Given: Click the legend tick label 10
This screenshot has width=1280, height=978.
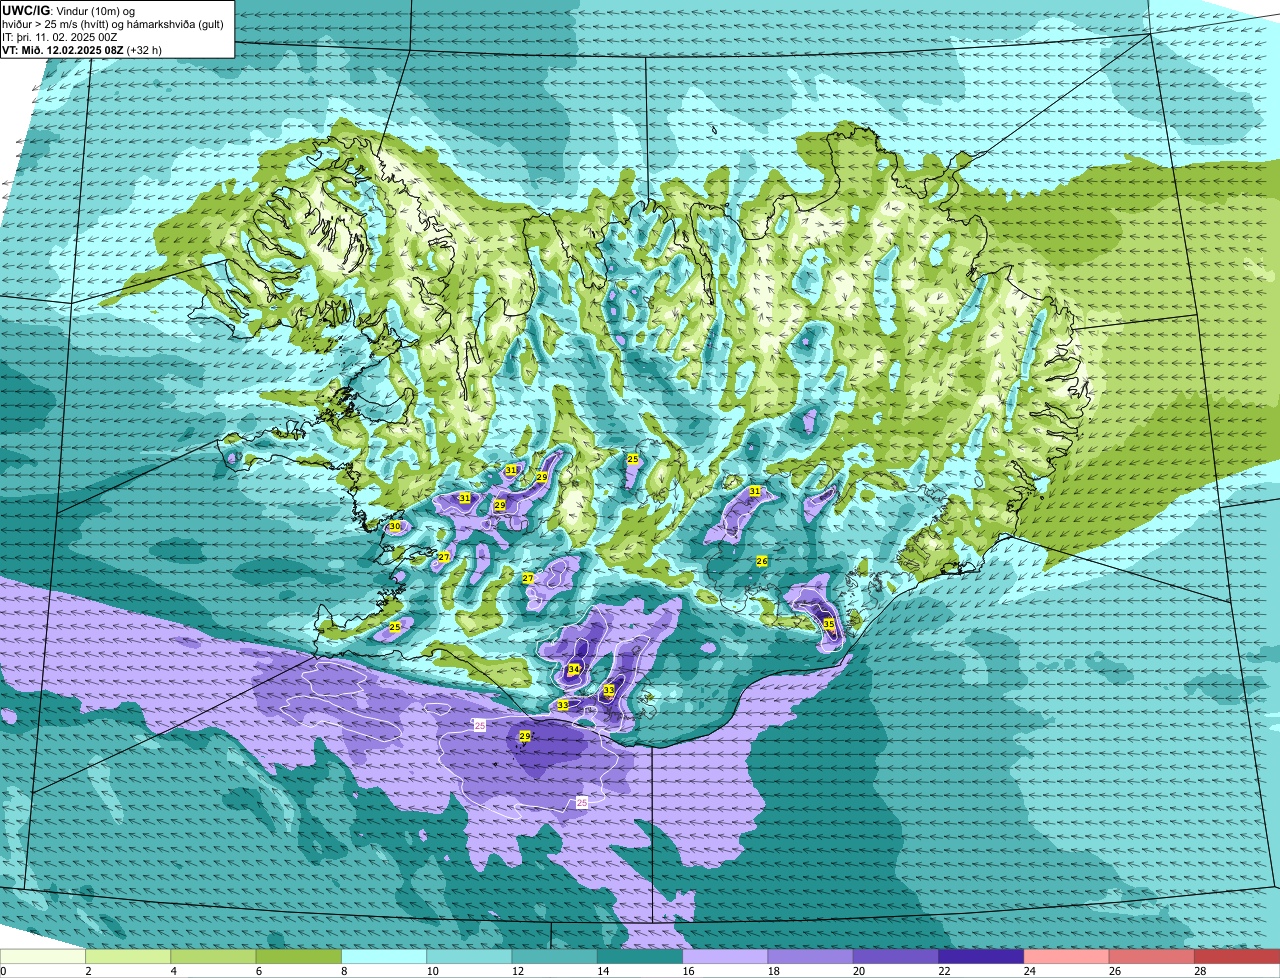Looking at the screenshot, I should pos(431,971).
